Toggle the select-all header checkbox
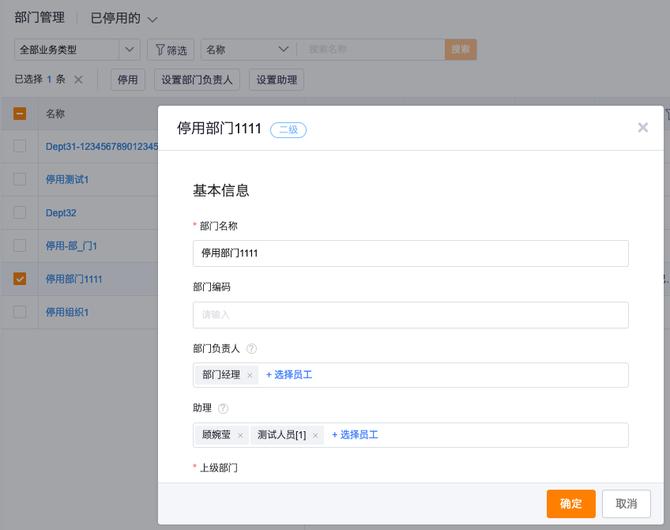The image size is (670, 530). (20, 114)
